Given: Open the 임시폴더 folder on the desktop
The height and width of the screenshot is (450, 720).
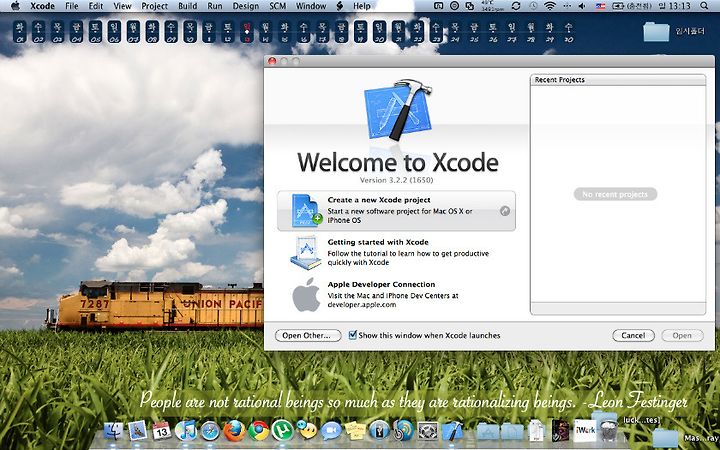Looking at the screenshot, I should (x=657, y=32).
